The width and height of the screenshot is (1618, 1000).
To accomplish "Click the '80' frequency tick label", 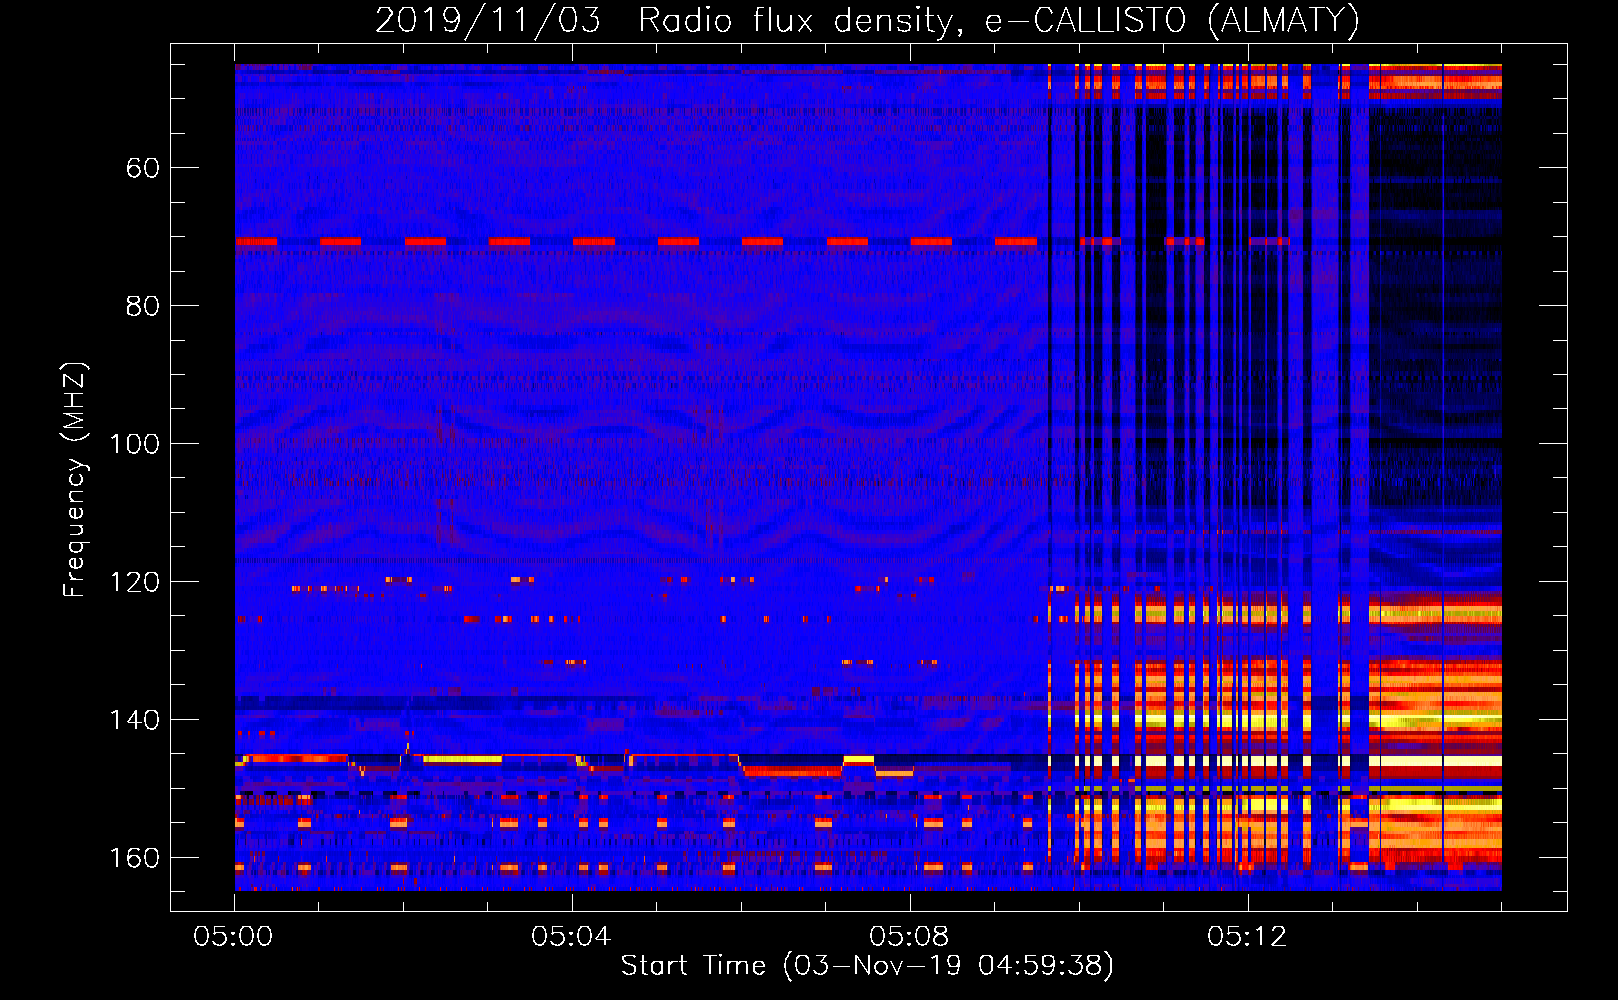I will coord(143,306).
